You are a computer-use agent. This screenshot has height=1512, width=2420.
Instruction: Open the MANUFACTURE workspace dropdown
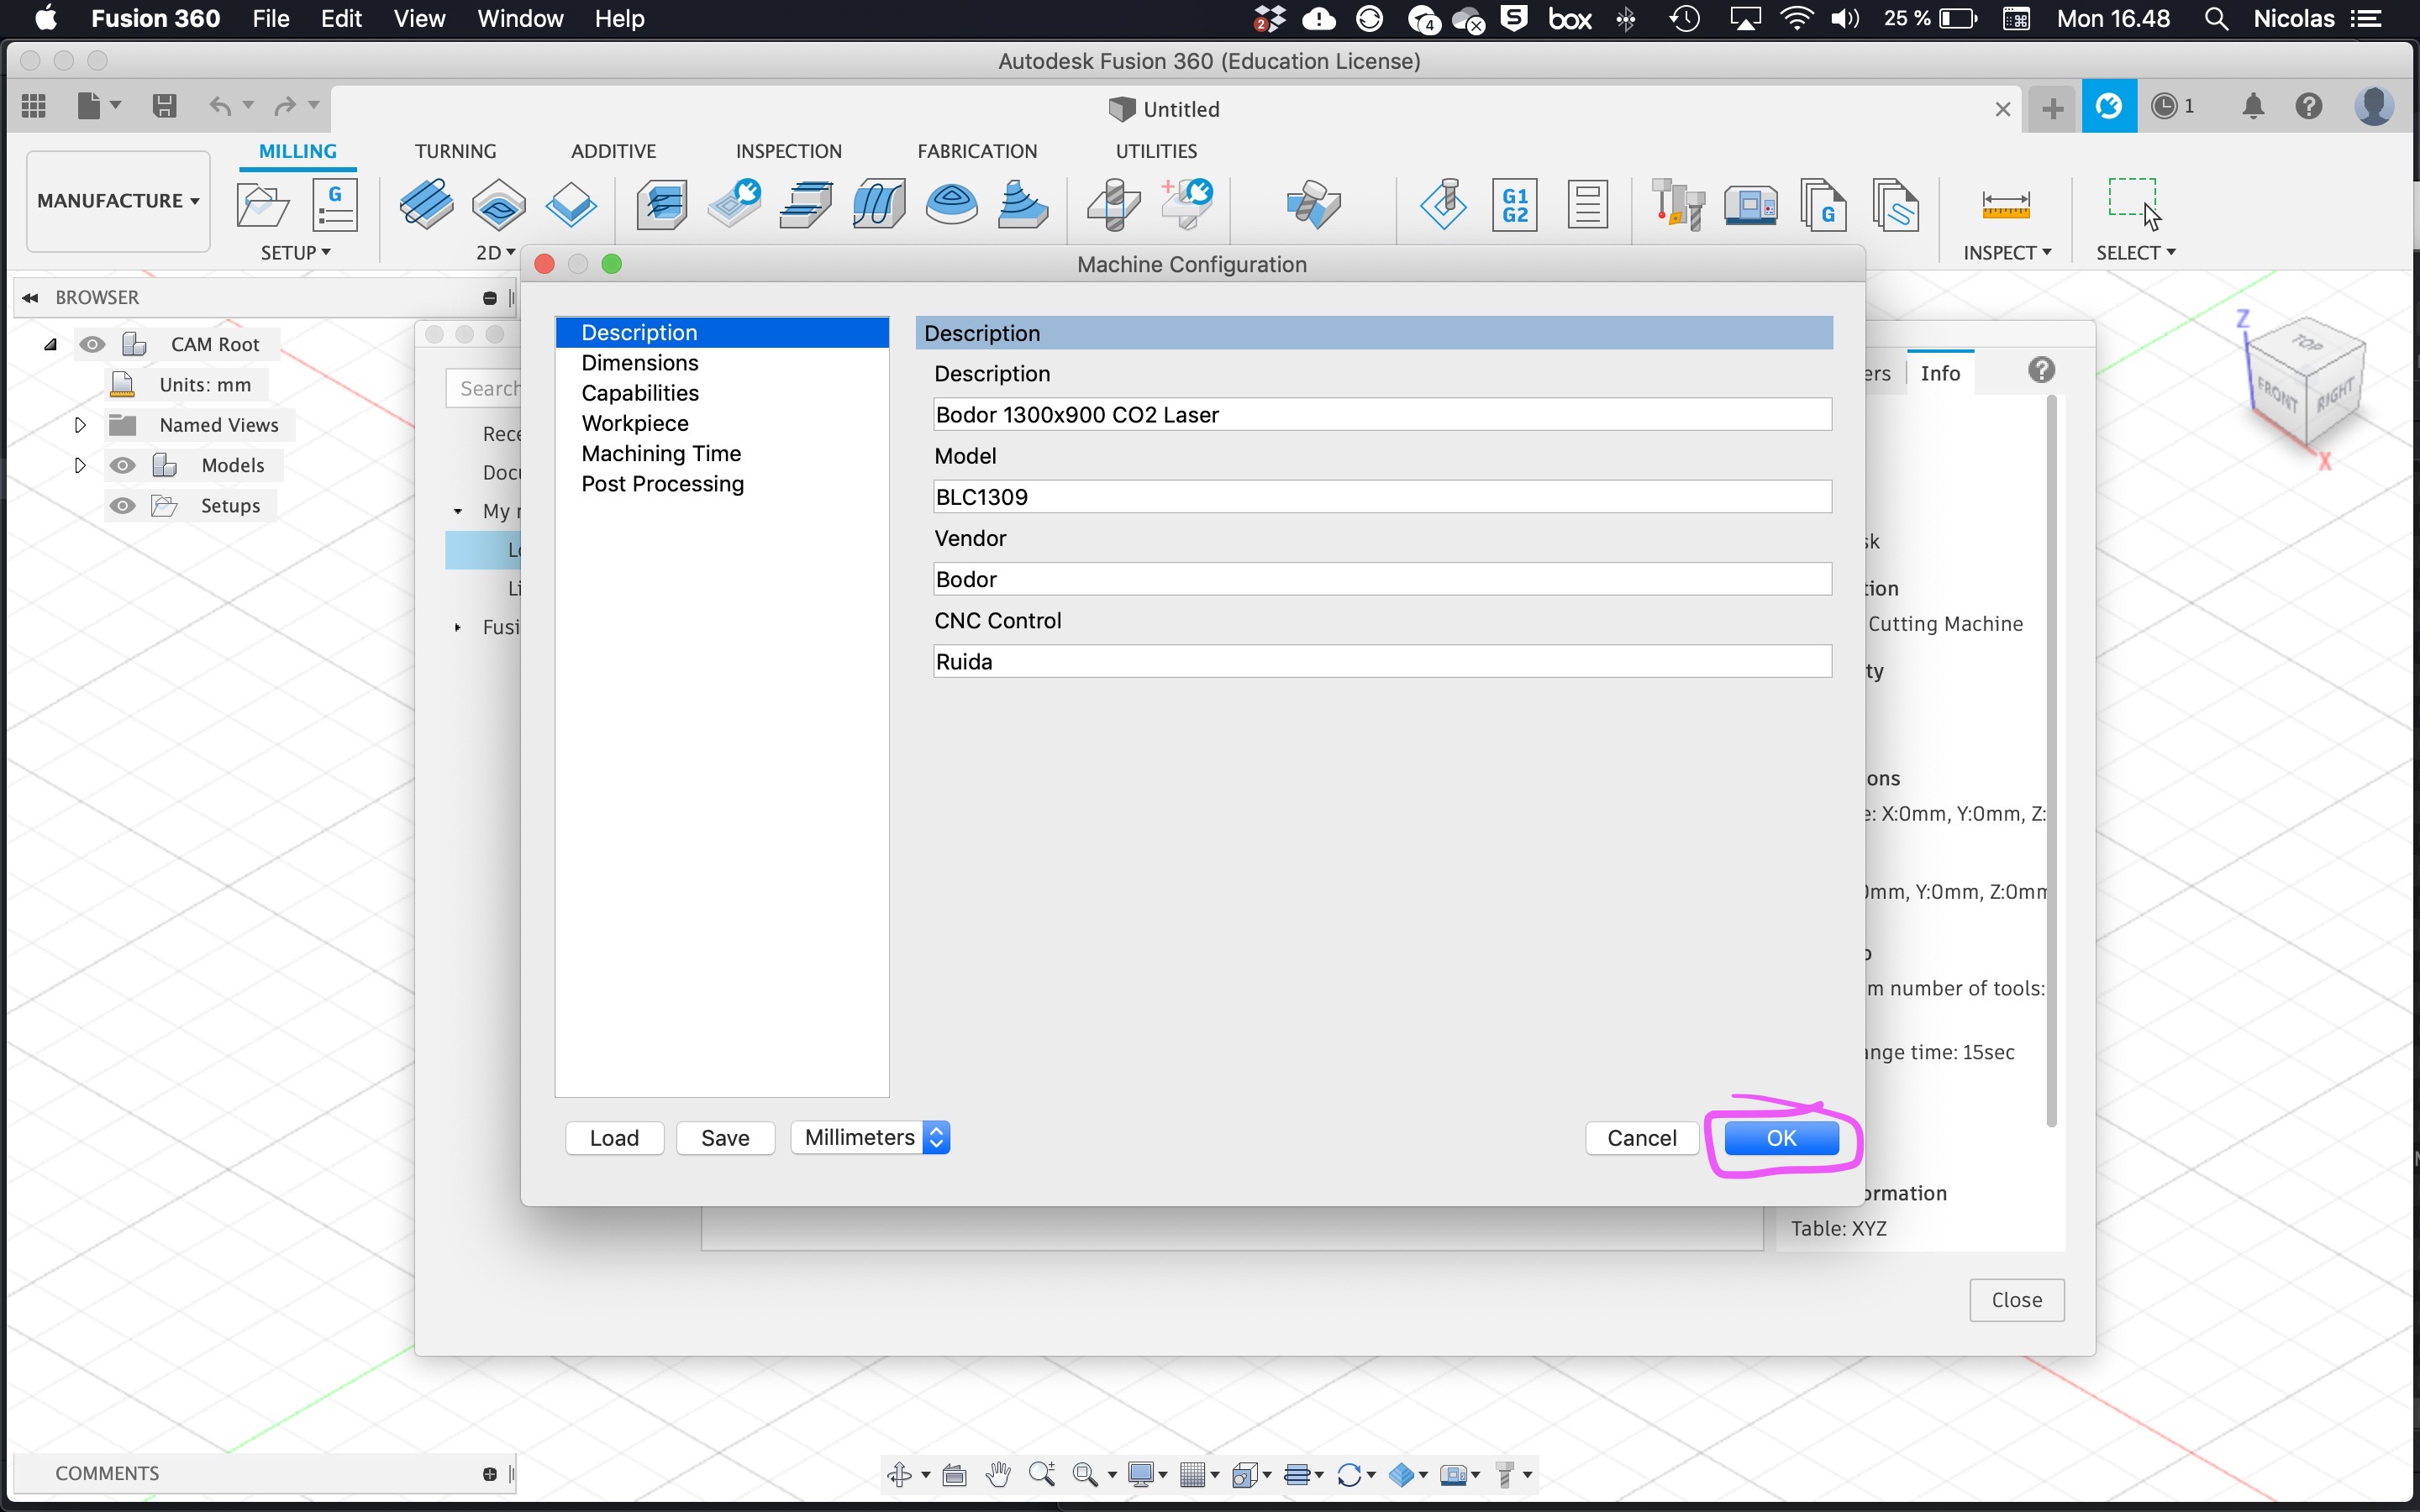pos(118,201)
